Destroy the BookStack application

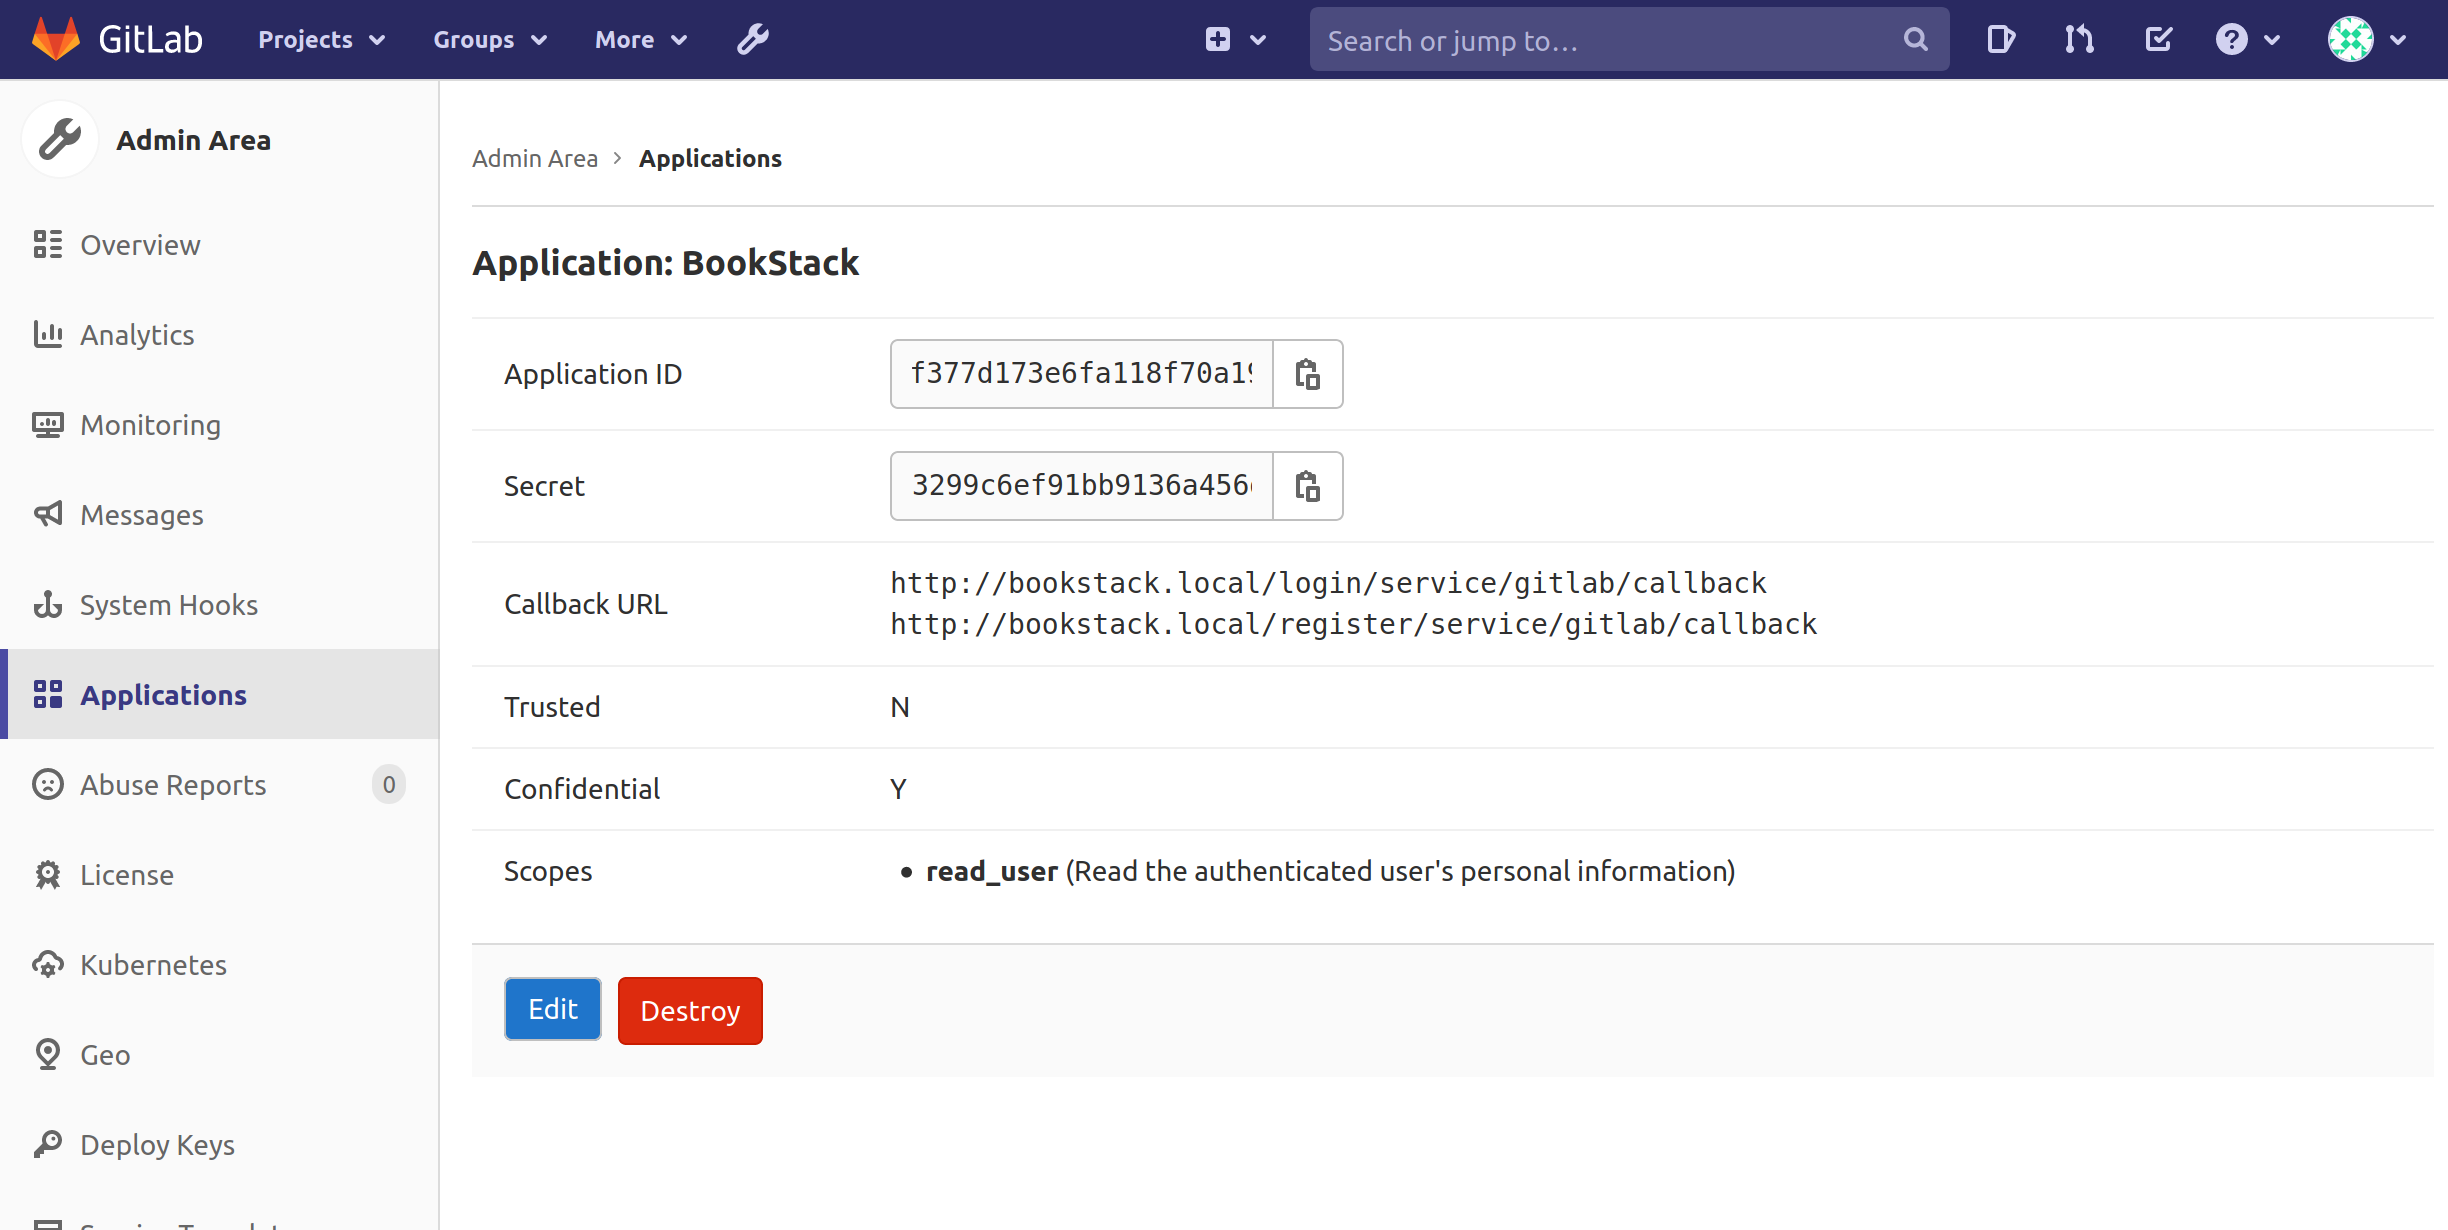pyautogui.click(x=689, y=1010)
